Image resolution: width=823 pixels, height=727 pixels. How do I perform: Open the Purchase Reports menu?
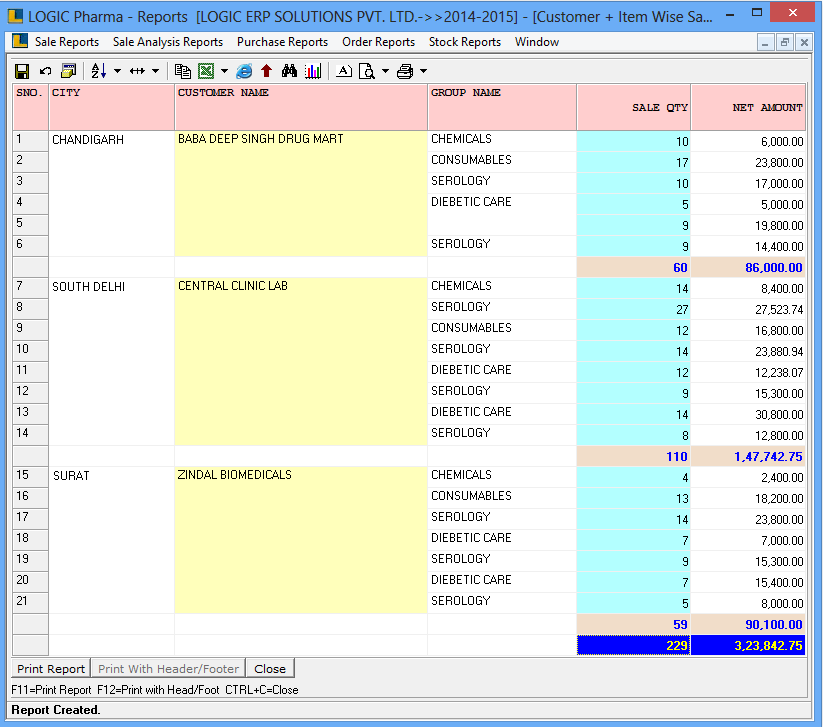tap(282, 42)
